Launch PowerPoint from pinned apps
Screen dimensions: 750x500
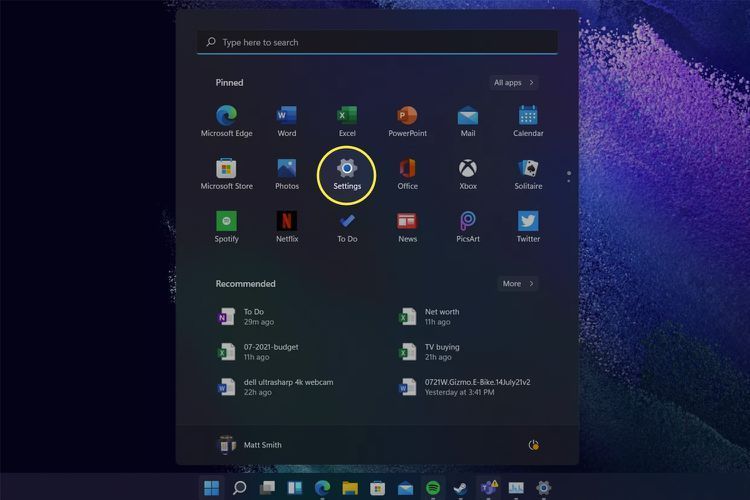coord(407,116)
